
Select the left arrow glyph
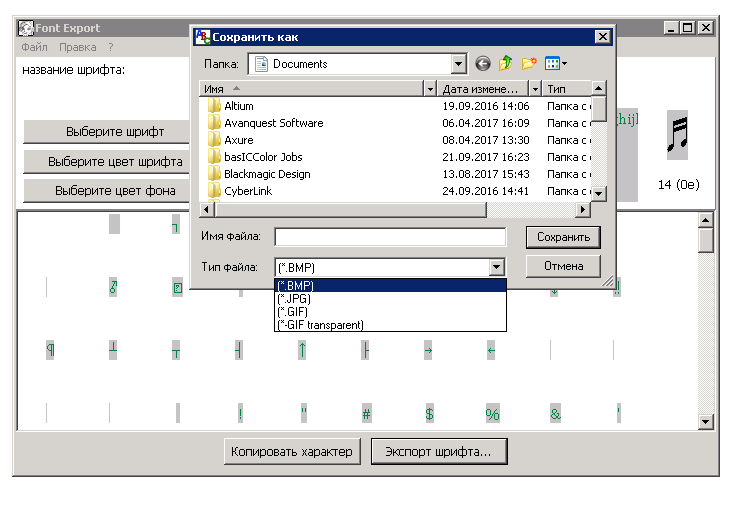pyautogui.click(x=491, y=350)
